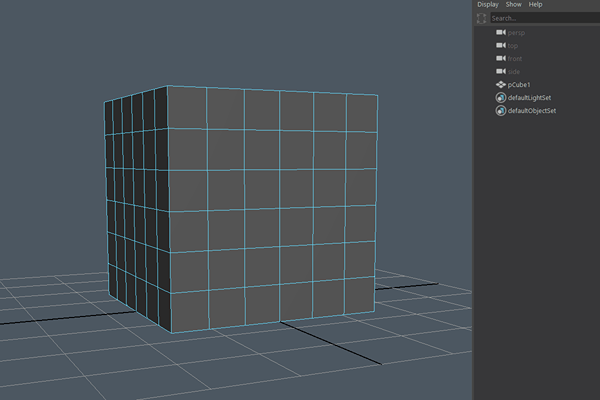Click the filter icon beside the search field
The height and width of the screenshot is (400, 600).
483,18
